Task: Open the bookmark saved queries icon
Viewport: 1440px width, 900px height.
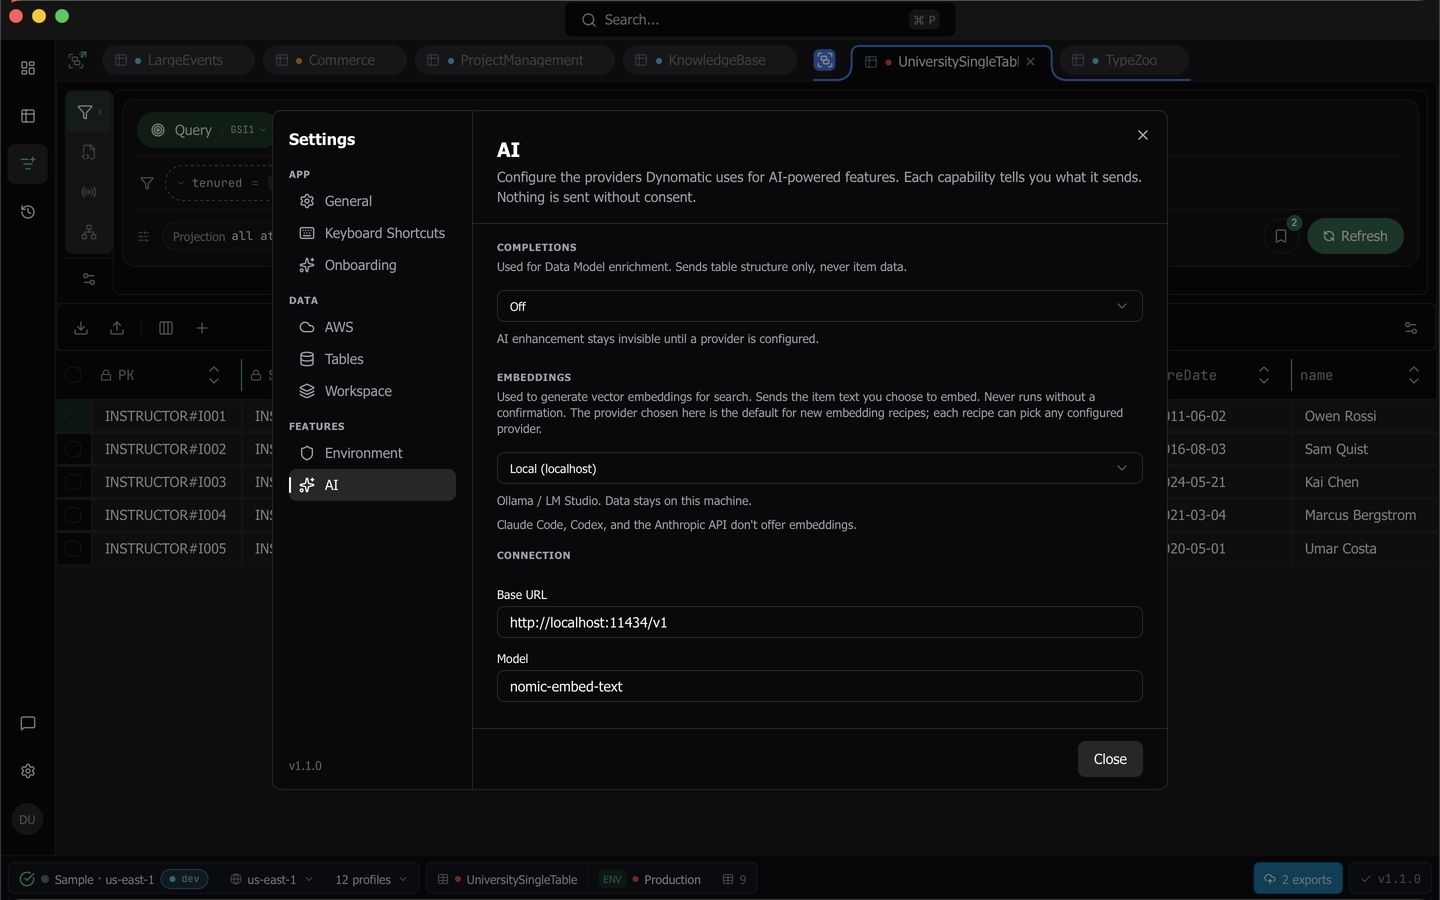Action: pyautogui.click(x=1281, y=236)
